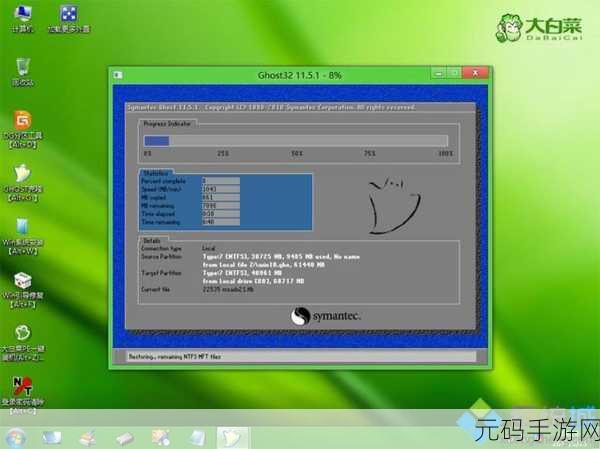Minimize the Ghost32 window

click(439, 73)
